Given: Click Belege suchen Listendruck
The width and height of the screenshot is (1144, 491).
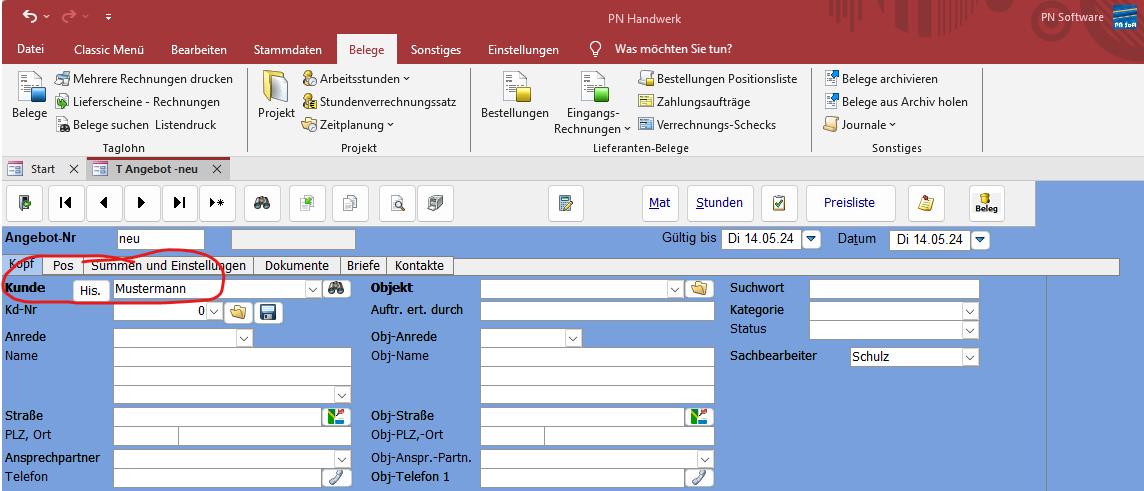Looking at the screenshot, I should pos(136,125).
